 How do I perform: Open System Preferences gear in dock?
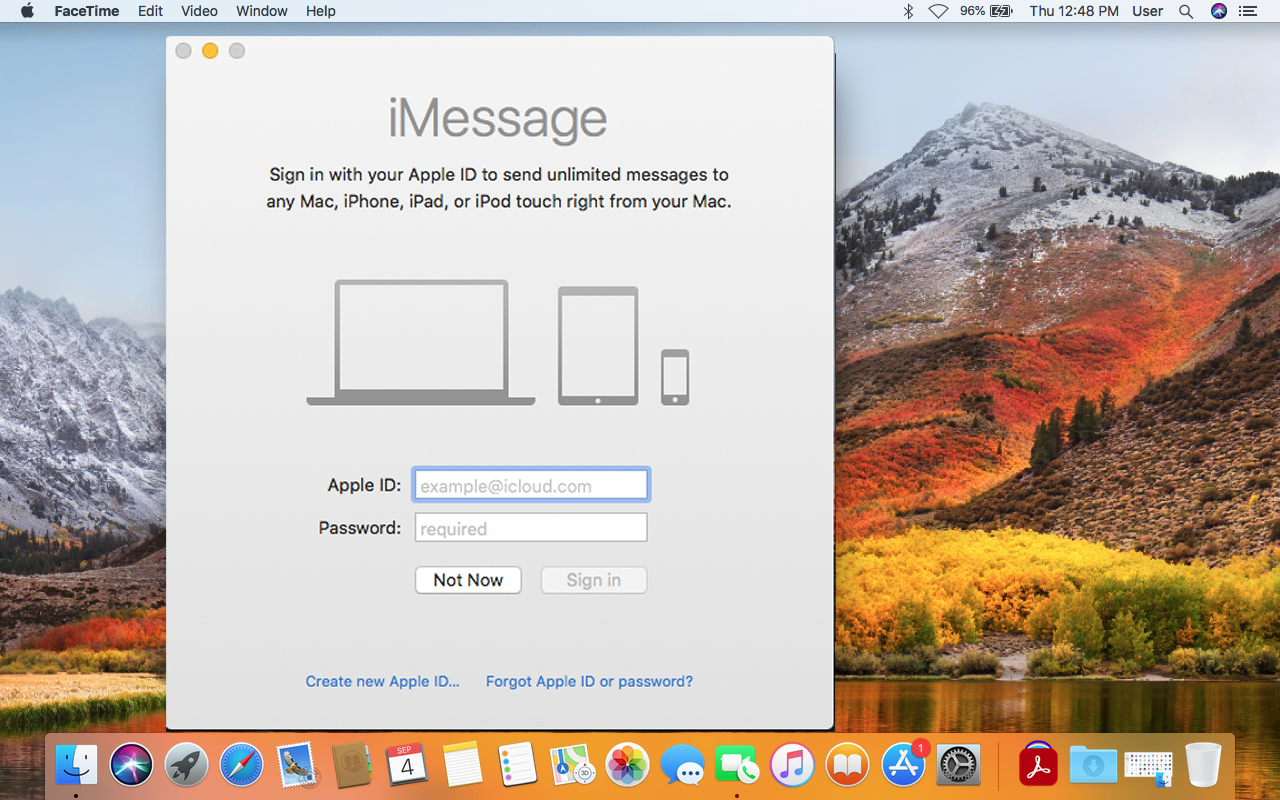959,766
